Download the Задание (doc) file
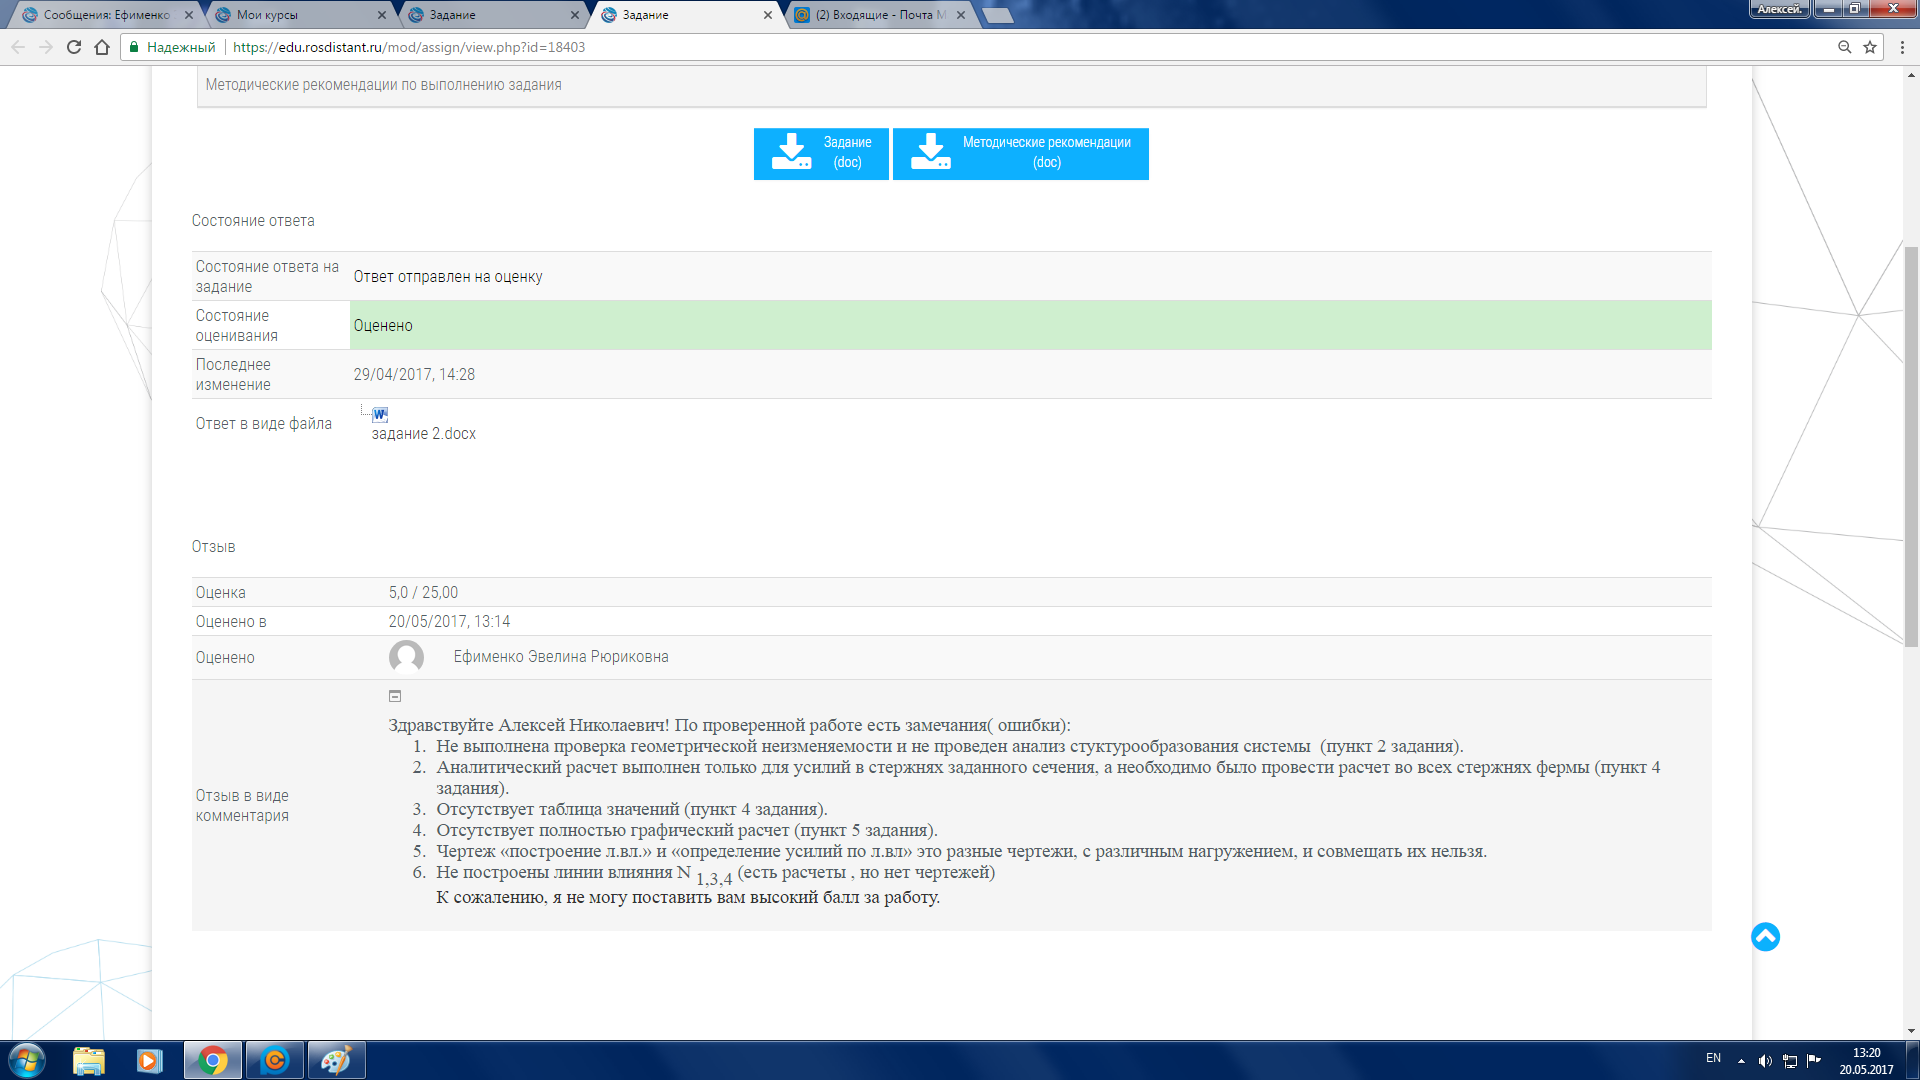 [x=821, y=153]
